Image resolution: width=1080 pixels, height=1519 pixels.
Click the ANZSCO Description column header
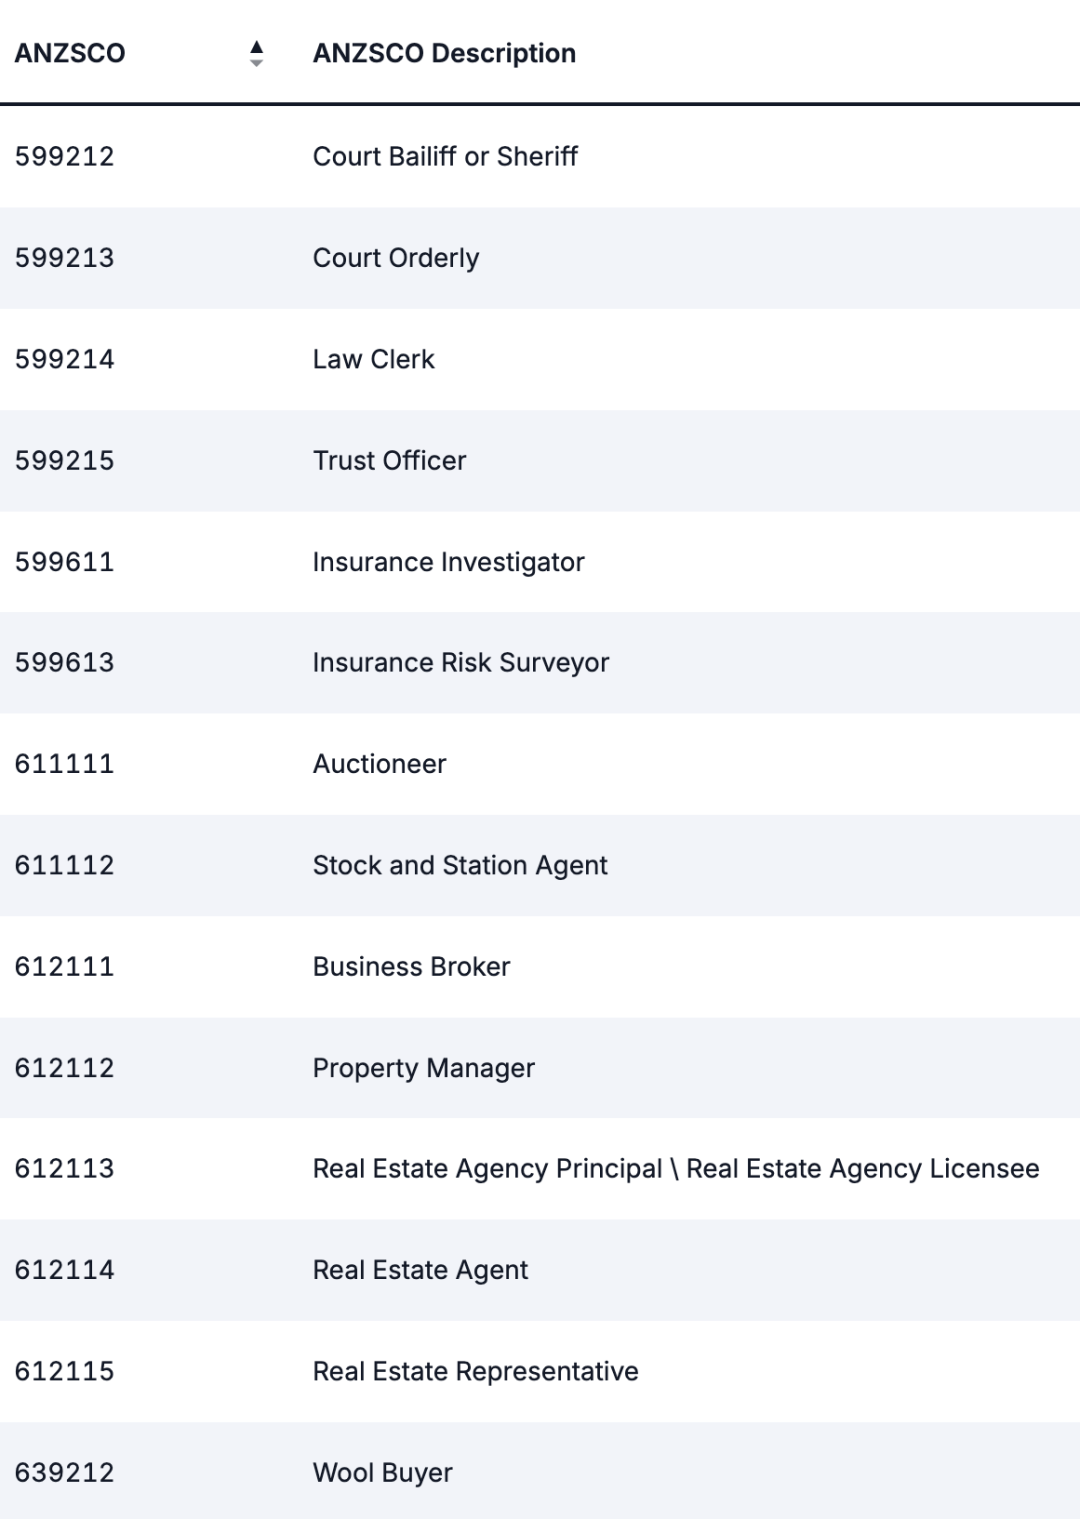pyautogui.click(x=444, y=53)
